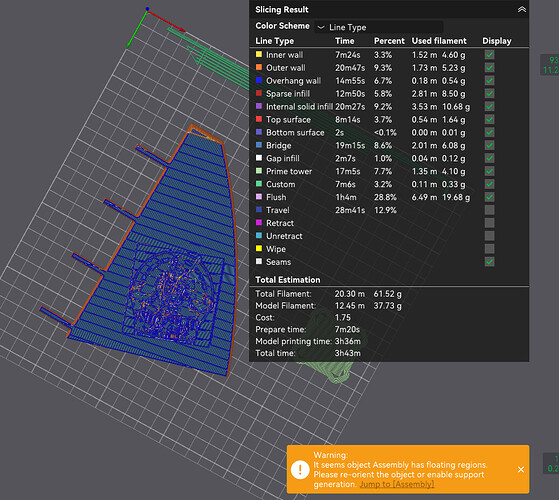Viewport: 559px width, 500px height.
Task: Enable Travel lines display
Action: pos(489,210)
